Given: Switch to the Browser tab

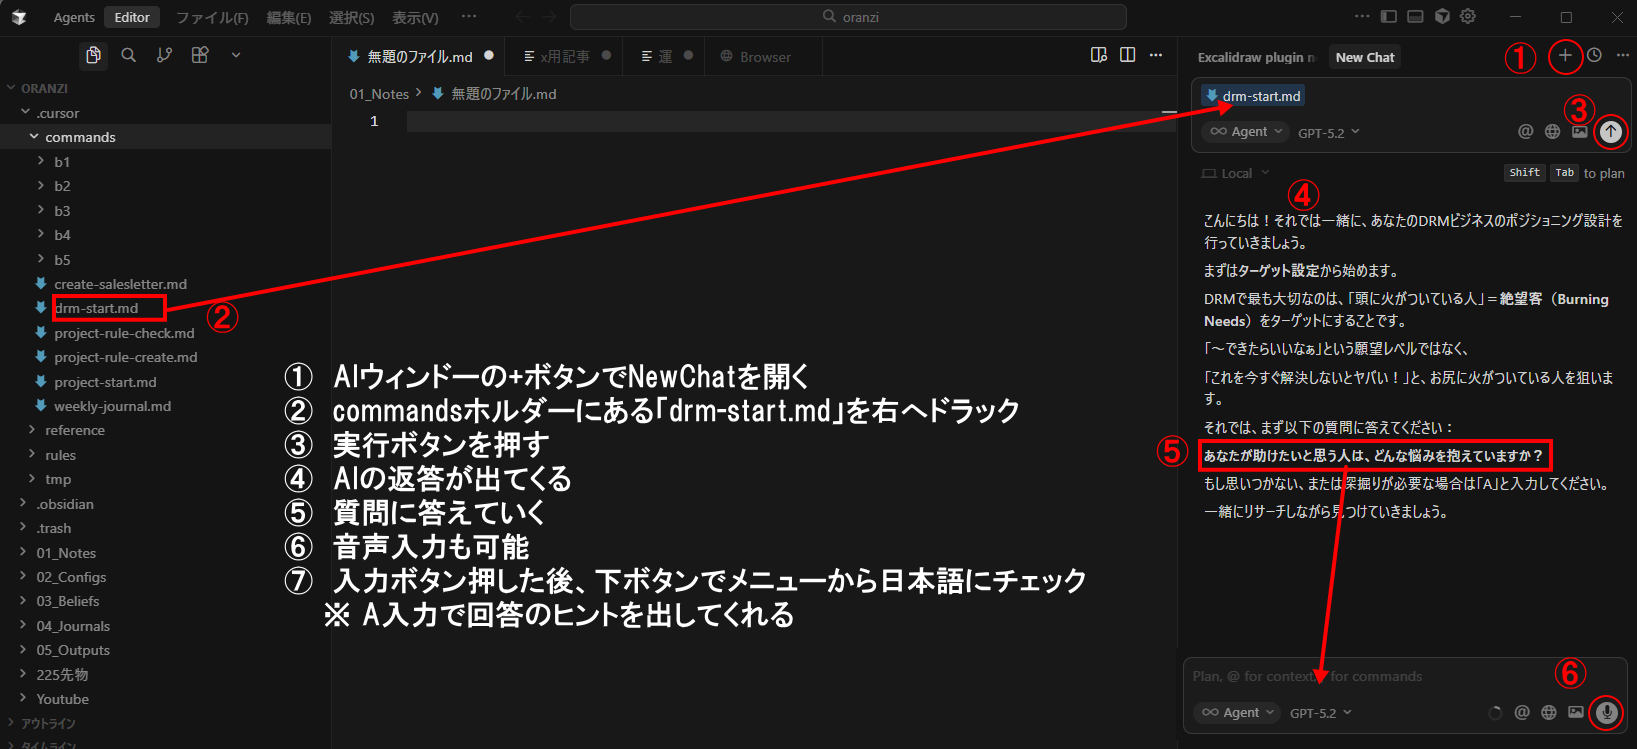Looking at the screenshot, I should 756,57.
